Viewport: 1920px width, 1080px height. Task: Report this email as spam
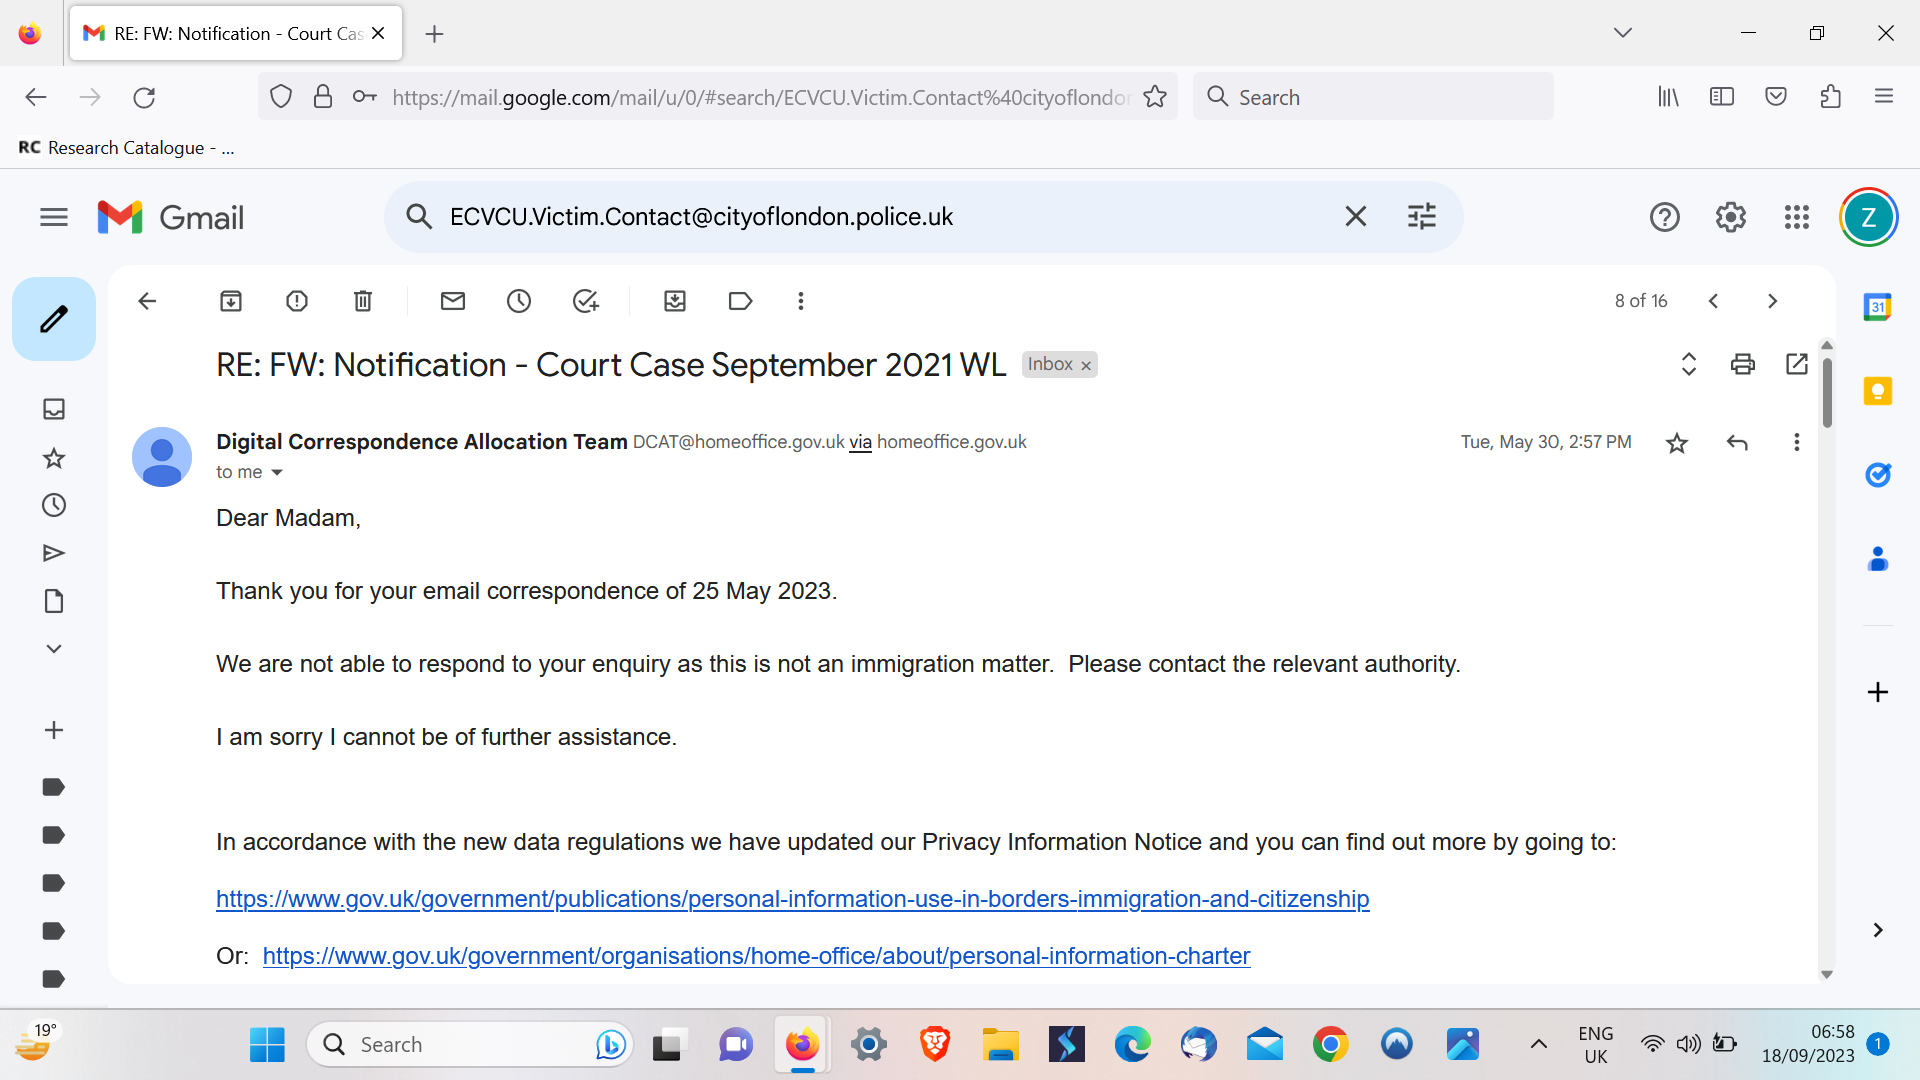(297, 301)
